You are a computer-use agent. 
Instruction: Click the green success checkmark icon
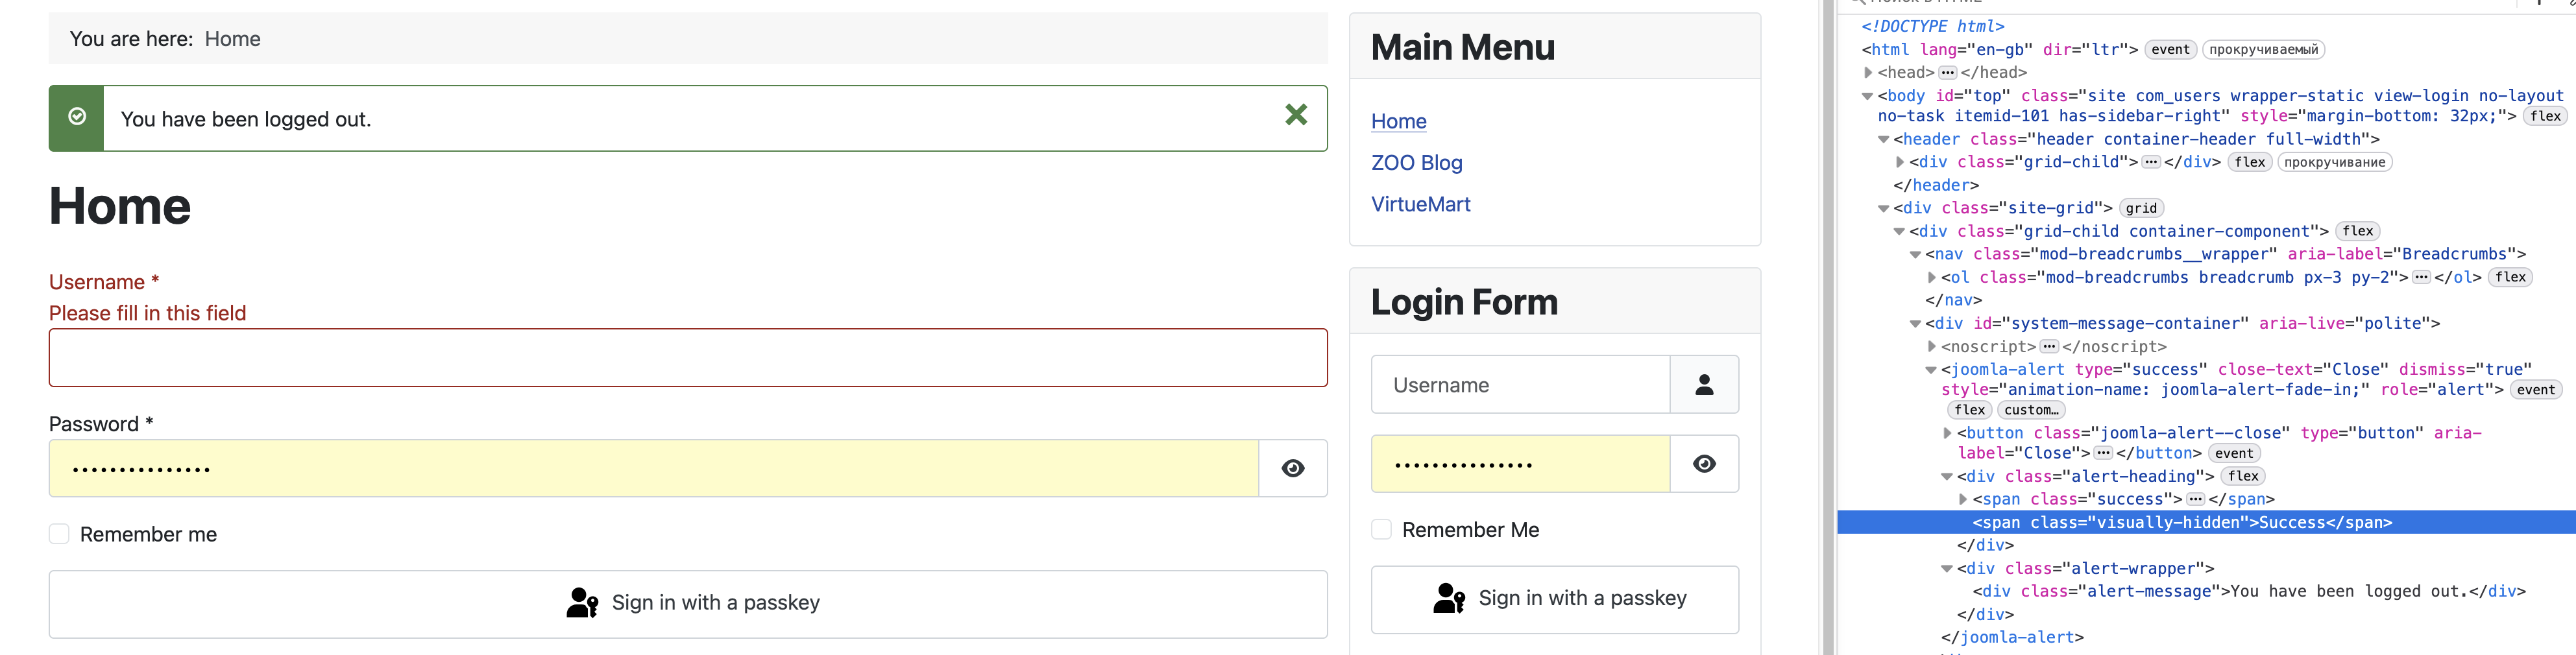tap(76, 117)
